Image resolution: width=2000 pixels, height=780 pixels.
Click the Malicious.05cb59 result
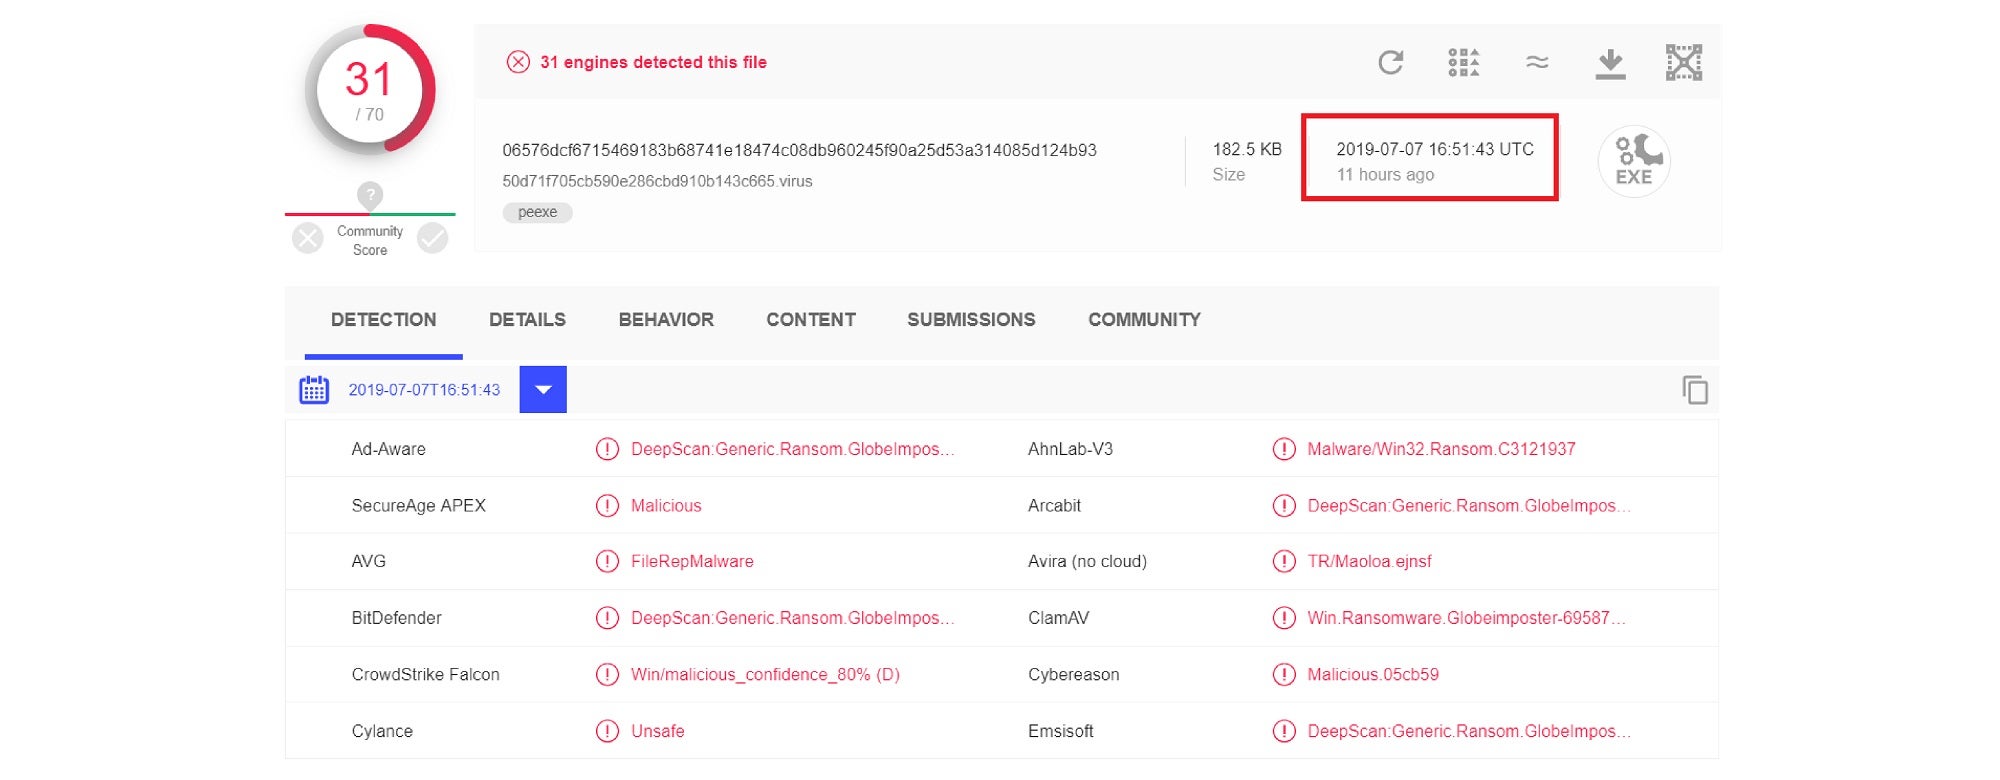1373,675
